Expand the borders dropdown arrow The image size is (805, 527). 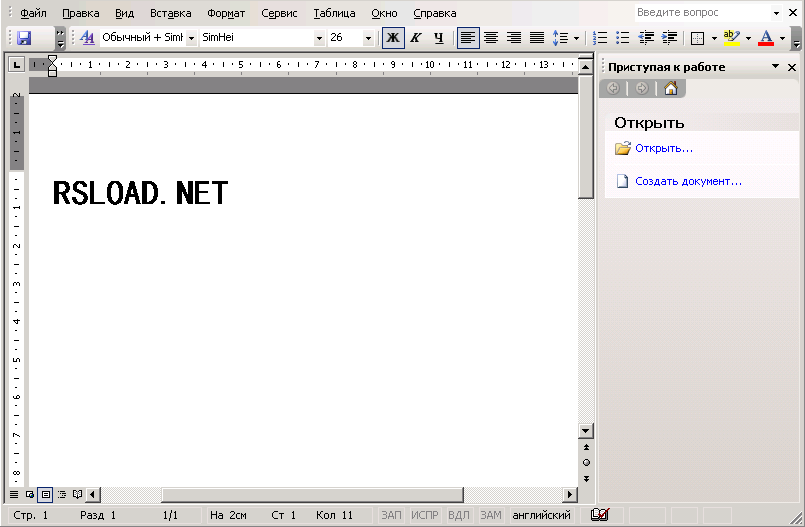click(x=714, y=38)
